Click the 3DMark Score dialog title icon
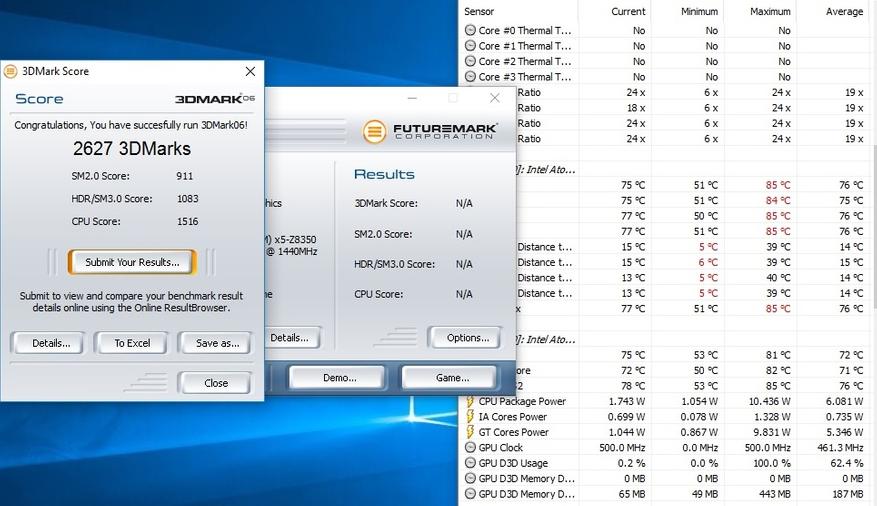This screenshot has width=877, height=506. tap(11, 72)
